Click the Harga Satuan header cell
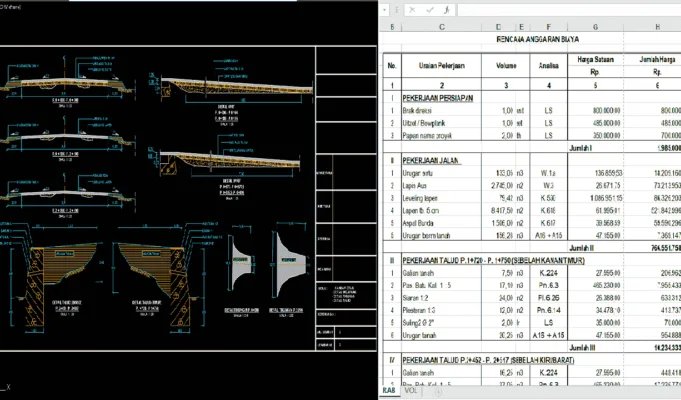681x400 pixels. pyautogui.click(x=595, y=60)
